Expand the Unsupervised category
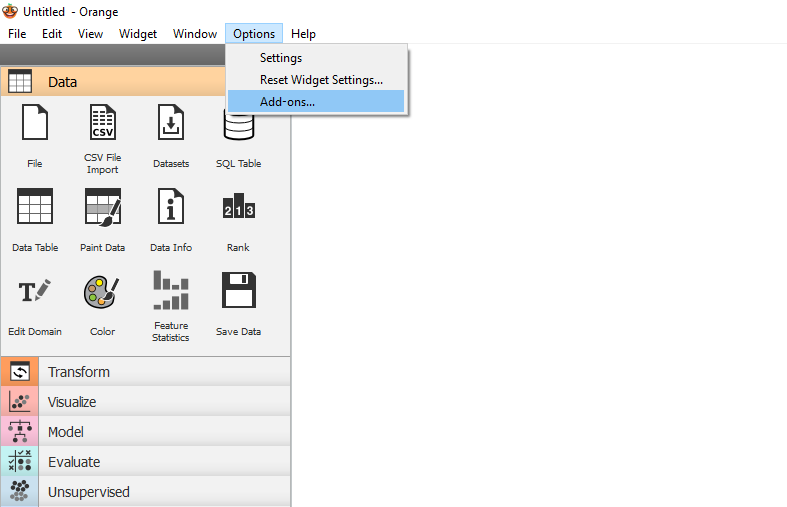The image size is (787, 507). click(x=88, y=492)
